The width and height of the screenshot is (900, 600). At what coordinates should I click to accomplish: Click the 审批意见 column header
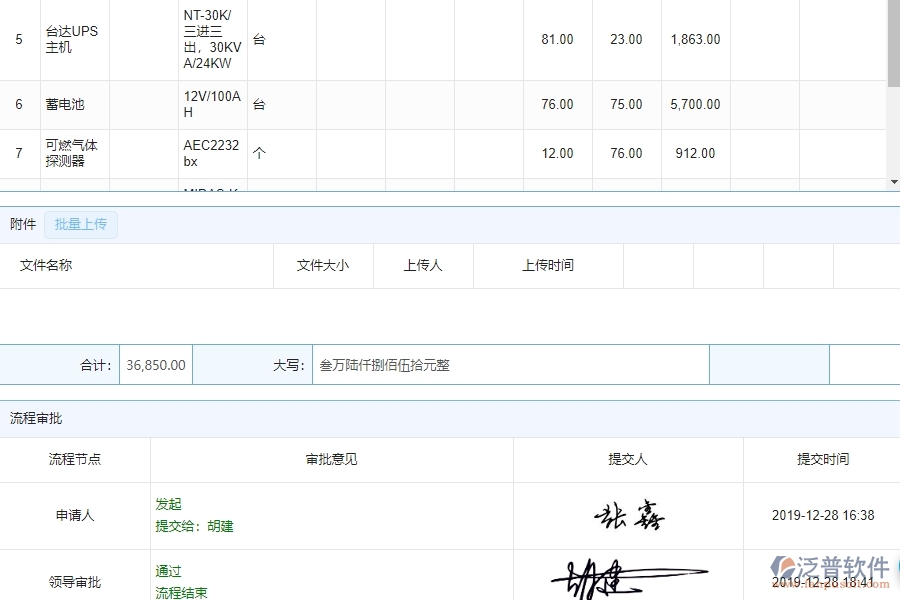point(330,460)
